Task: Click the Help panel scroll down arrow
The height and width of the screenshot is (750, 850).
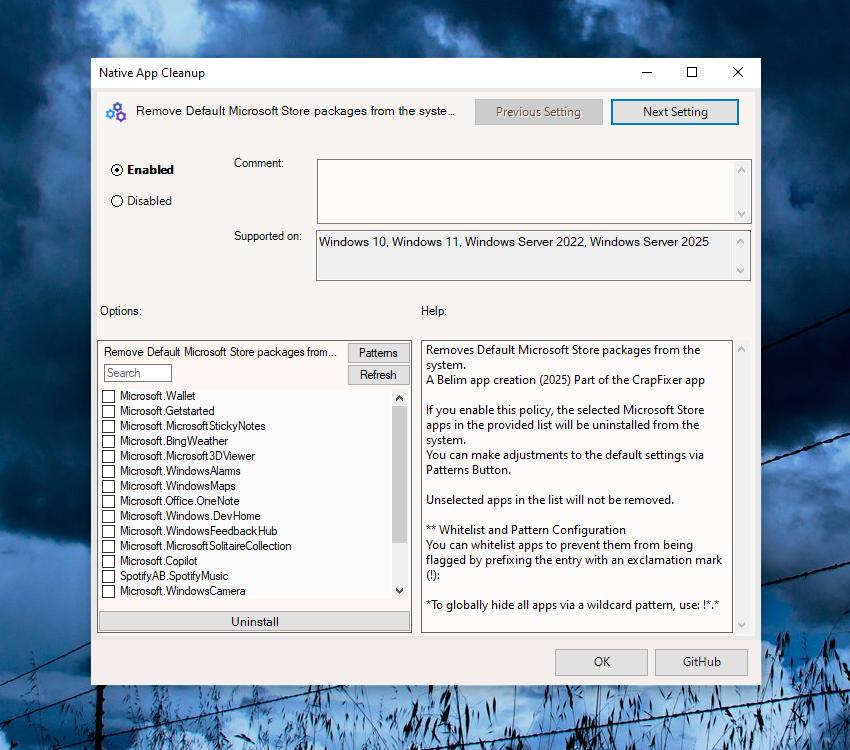Action: point(742,624)
